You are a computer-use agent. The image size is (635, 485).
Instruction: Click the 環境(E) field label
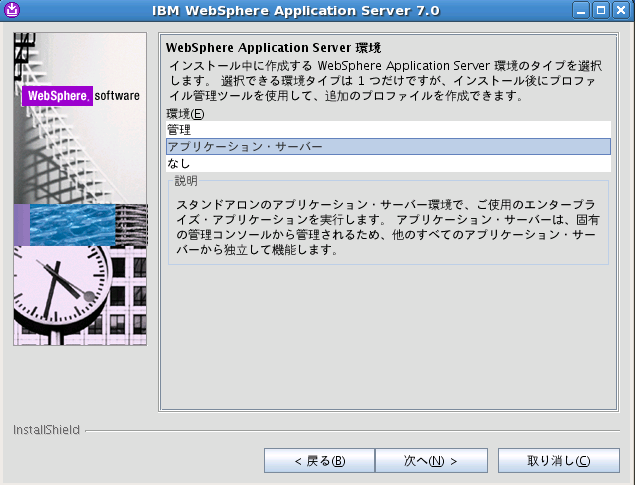[x=185, y=114]
